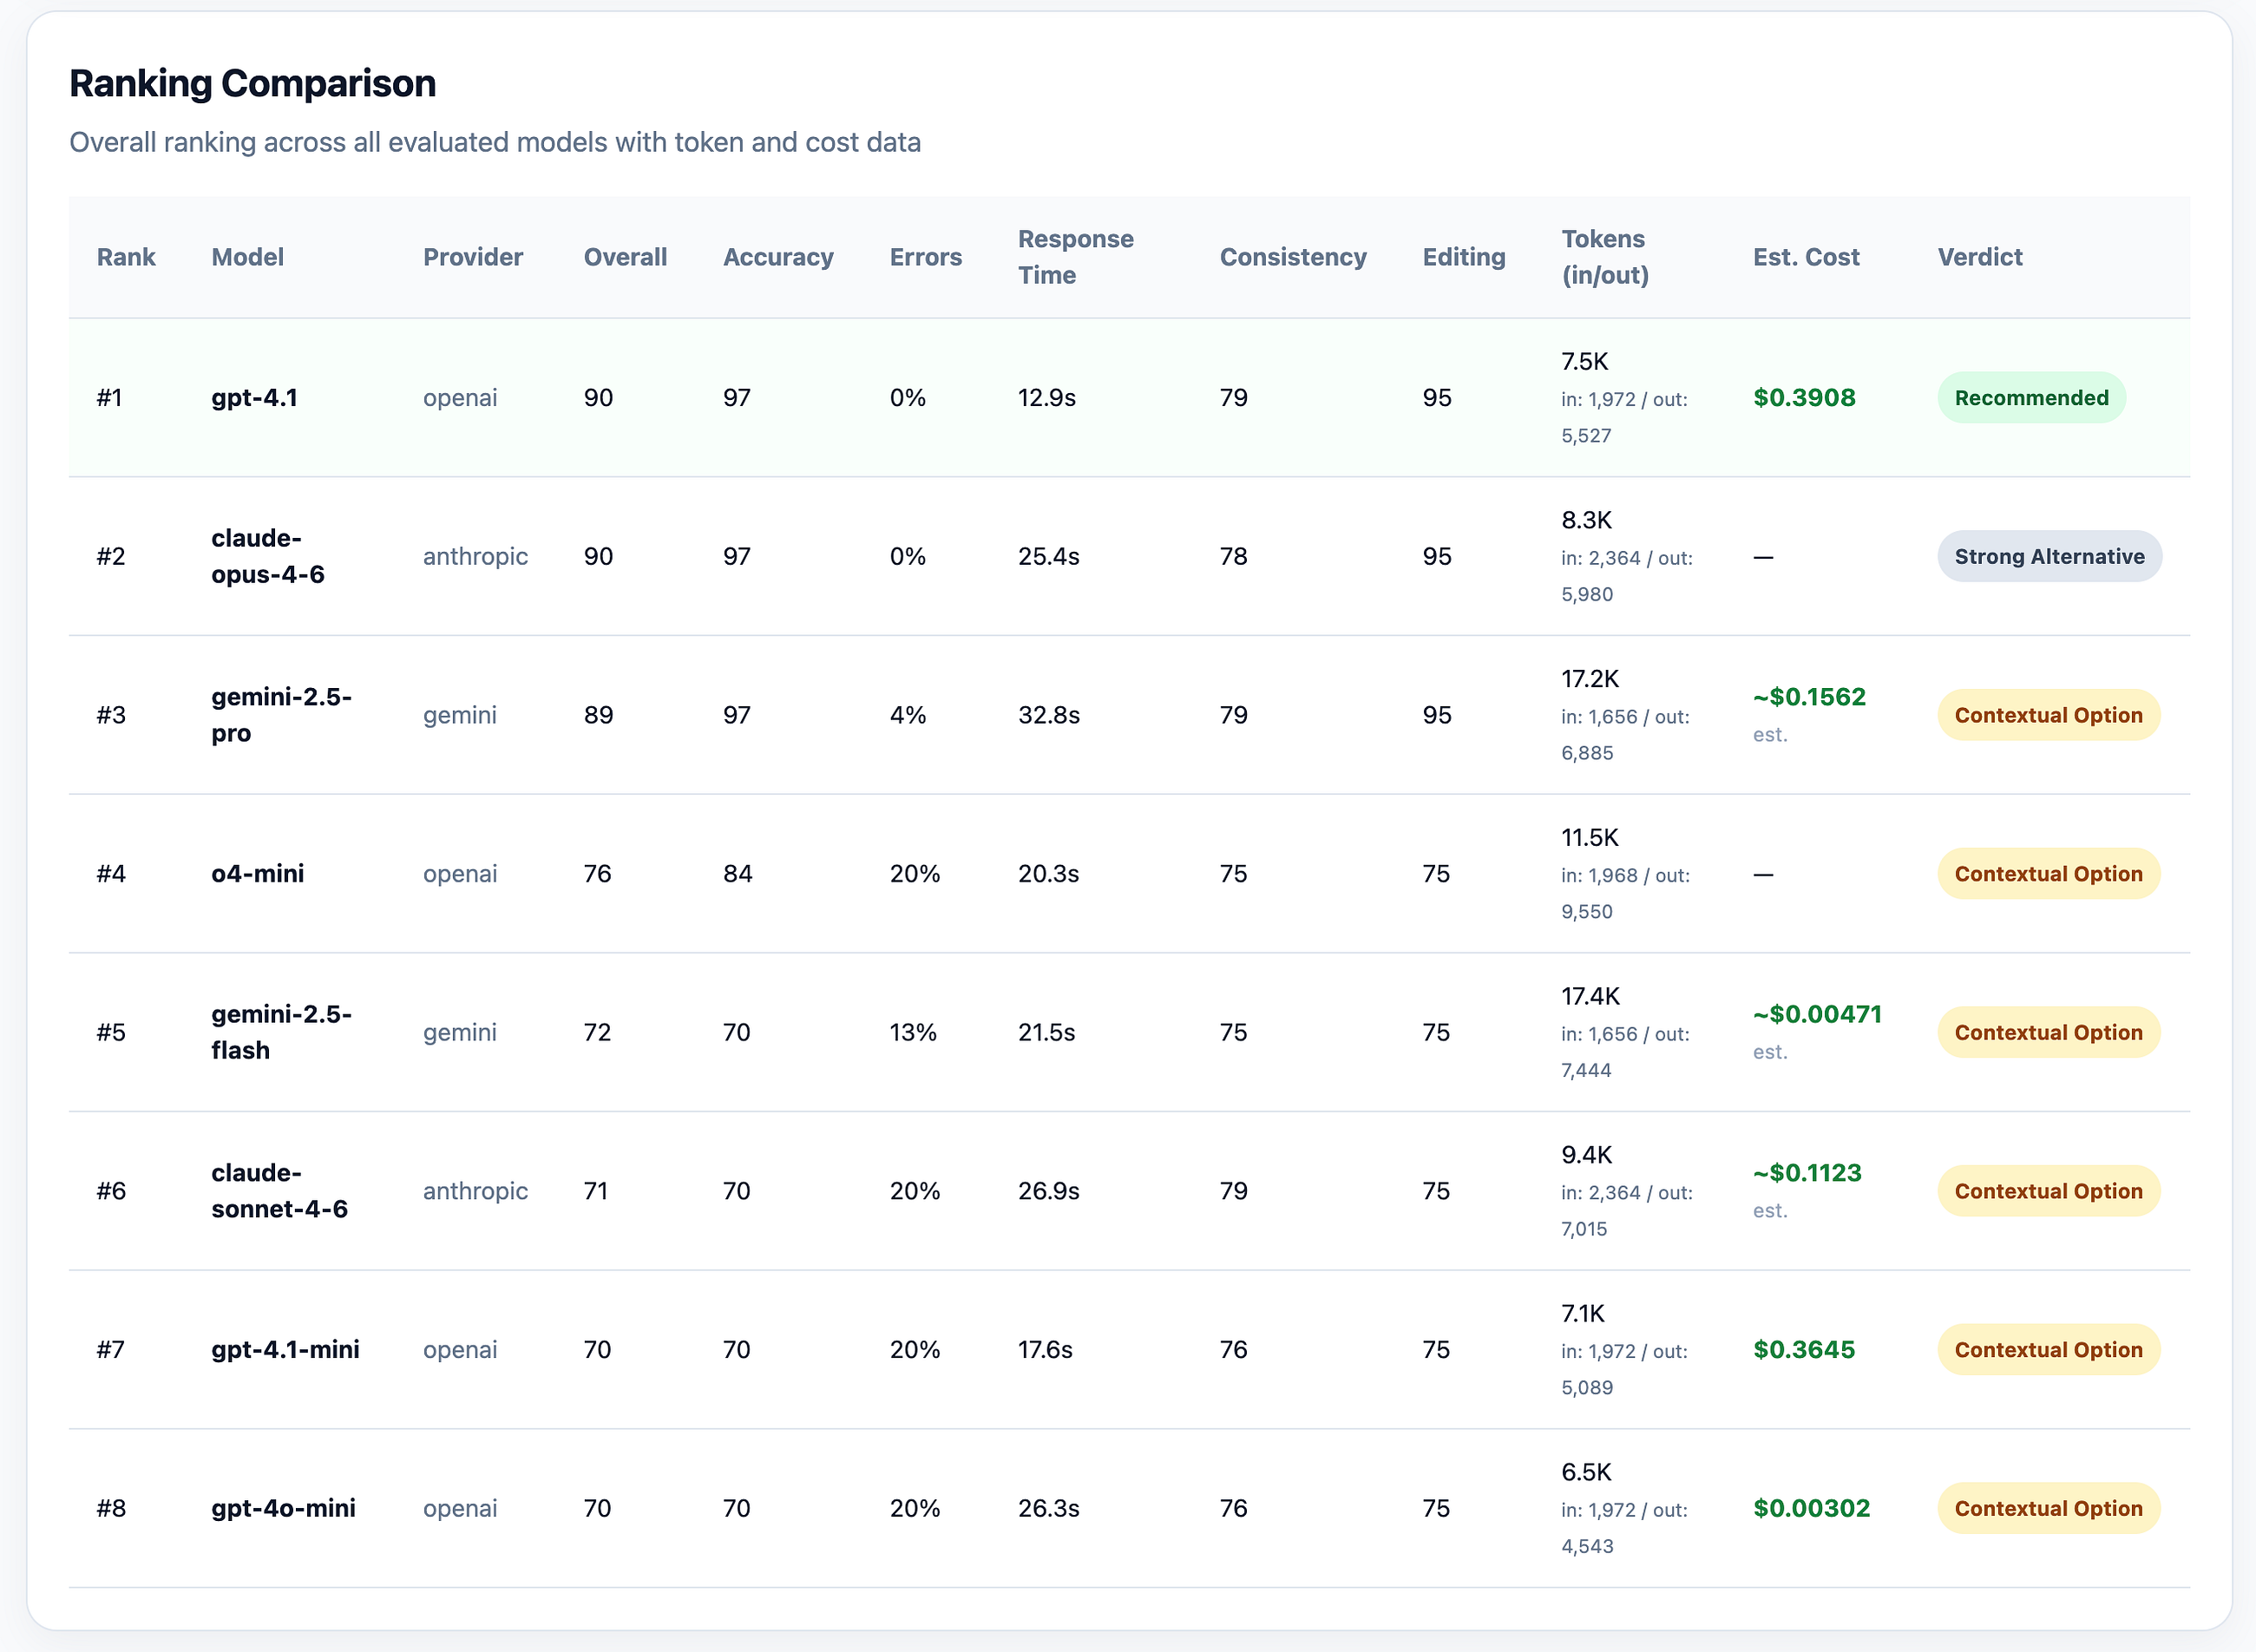Click the #1 rank cell
Viewport: 2256px width, 1652px height.
click(109, 398)
